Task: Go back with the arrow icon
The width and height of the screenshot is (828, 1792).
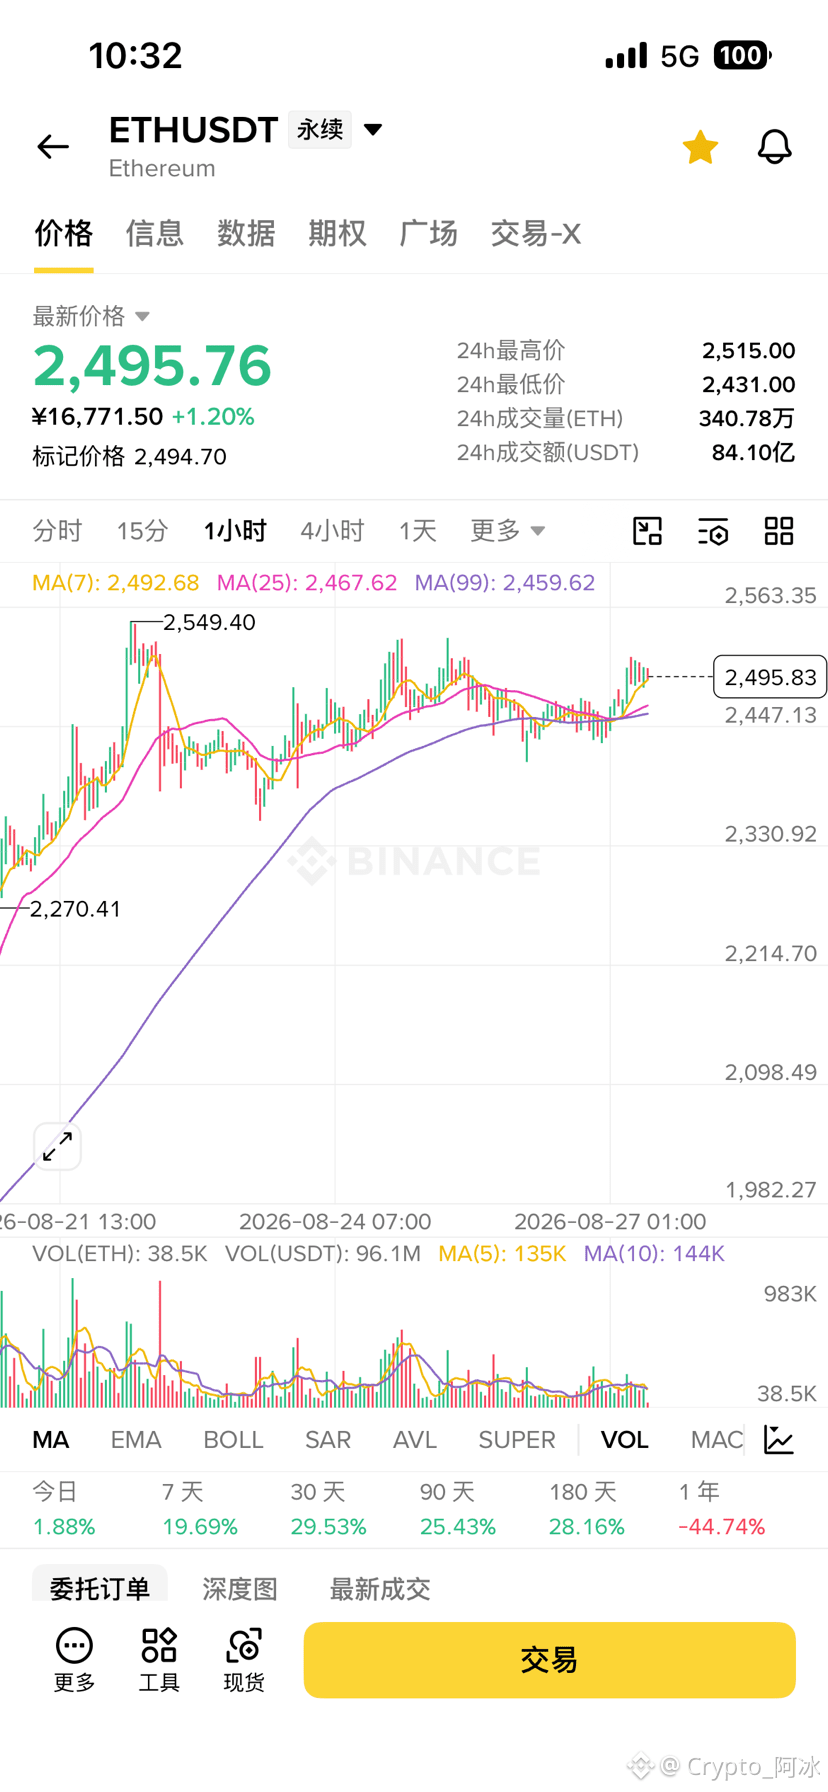Action: (x=53, y=147)
